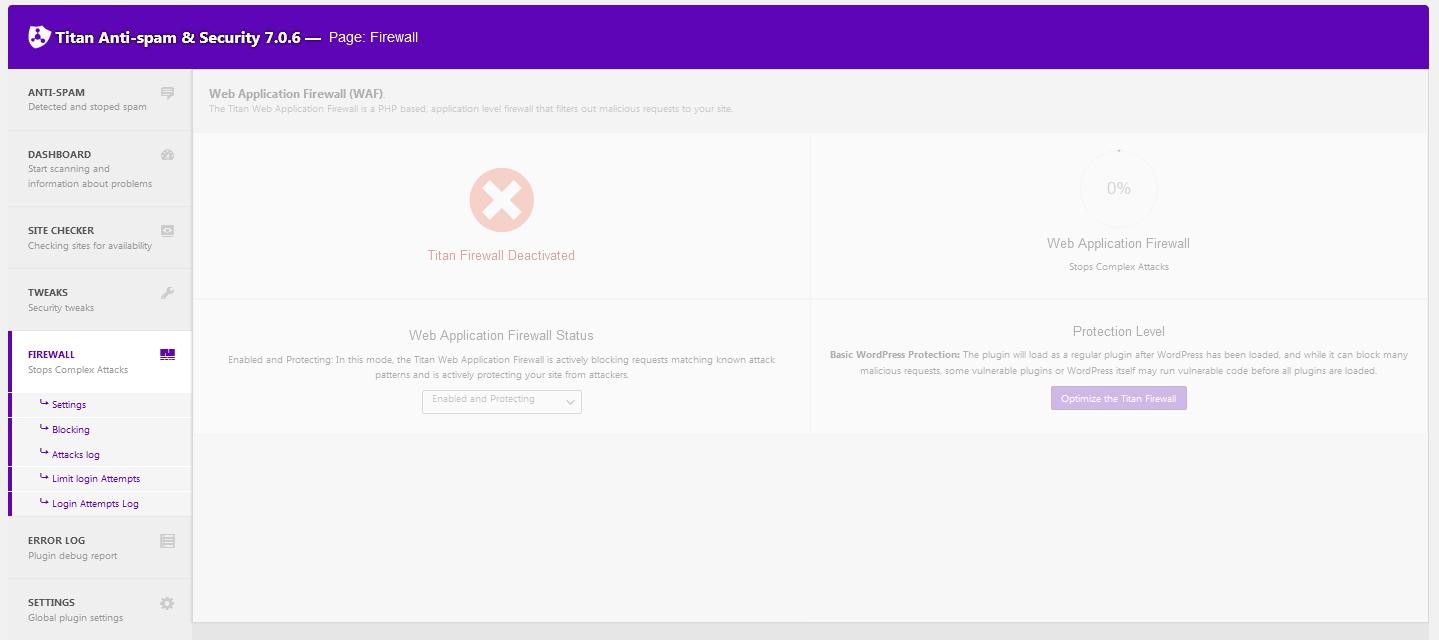
Task: Click the Protection Level heading
Action: [x=1118, y=331]
